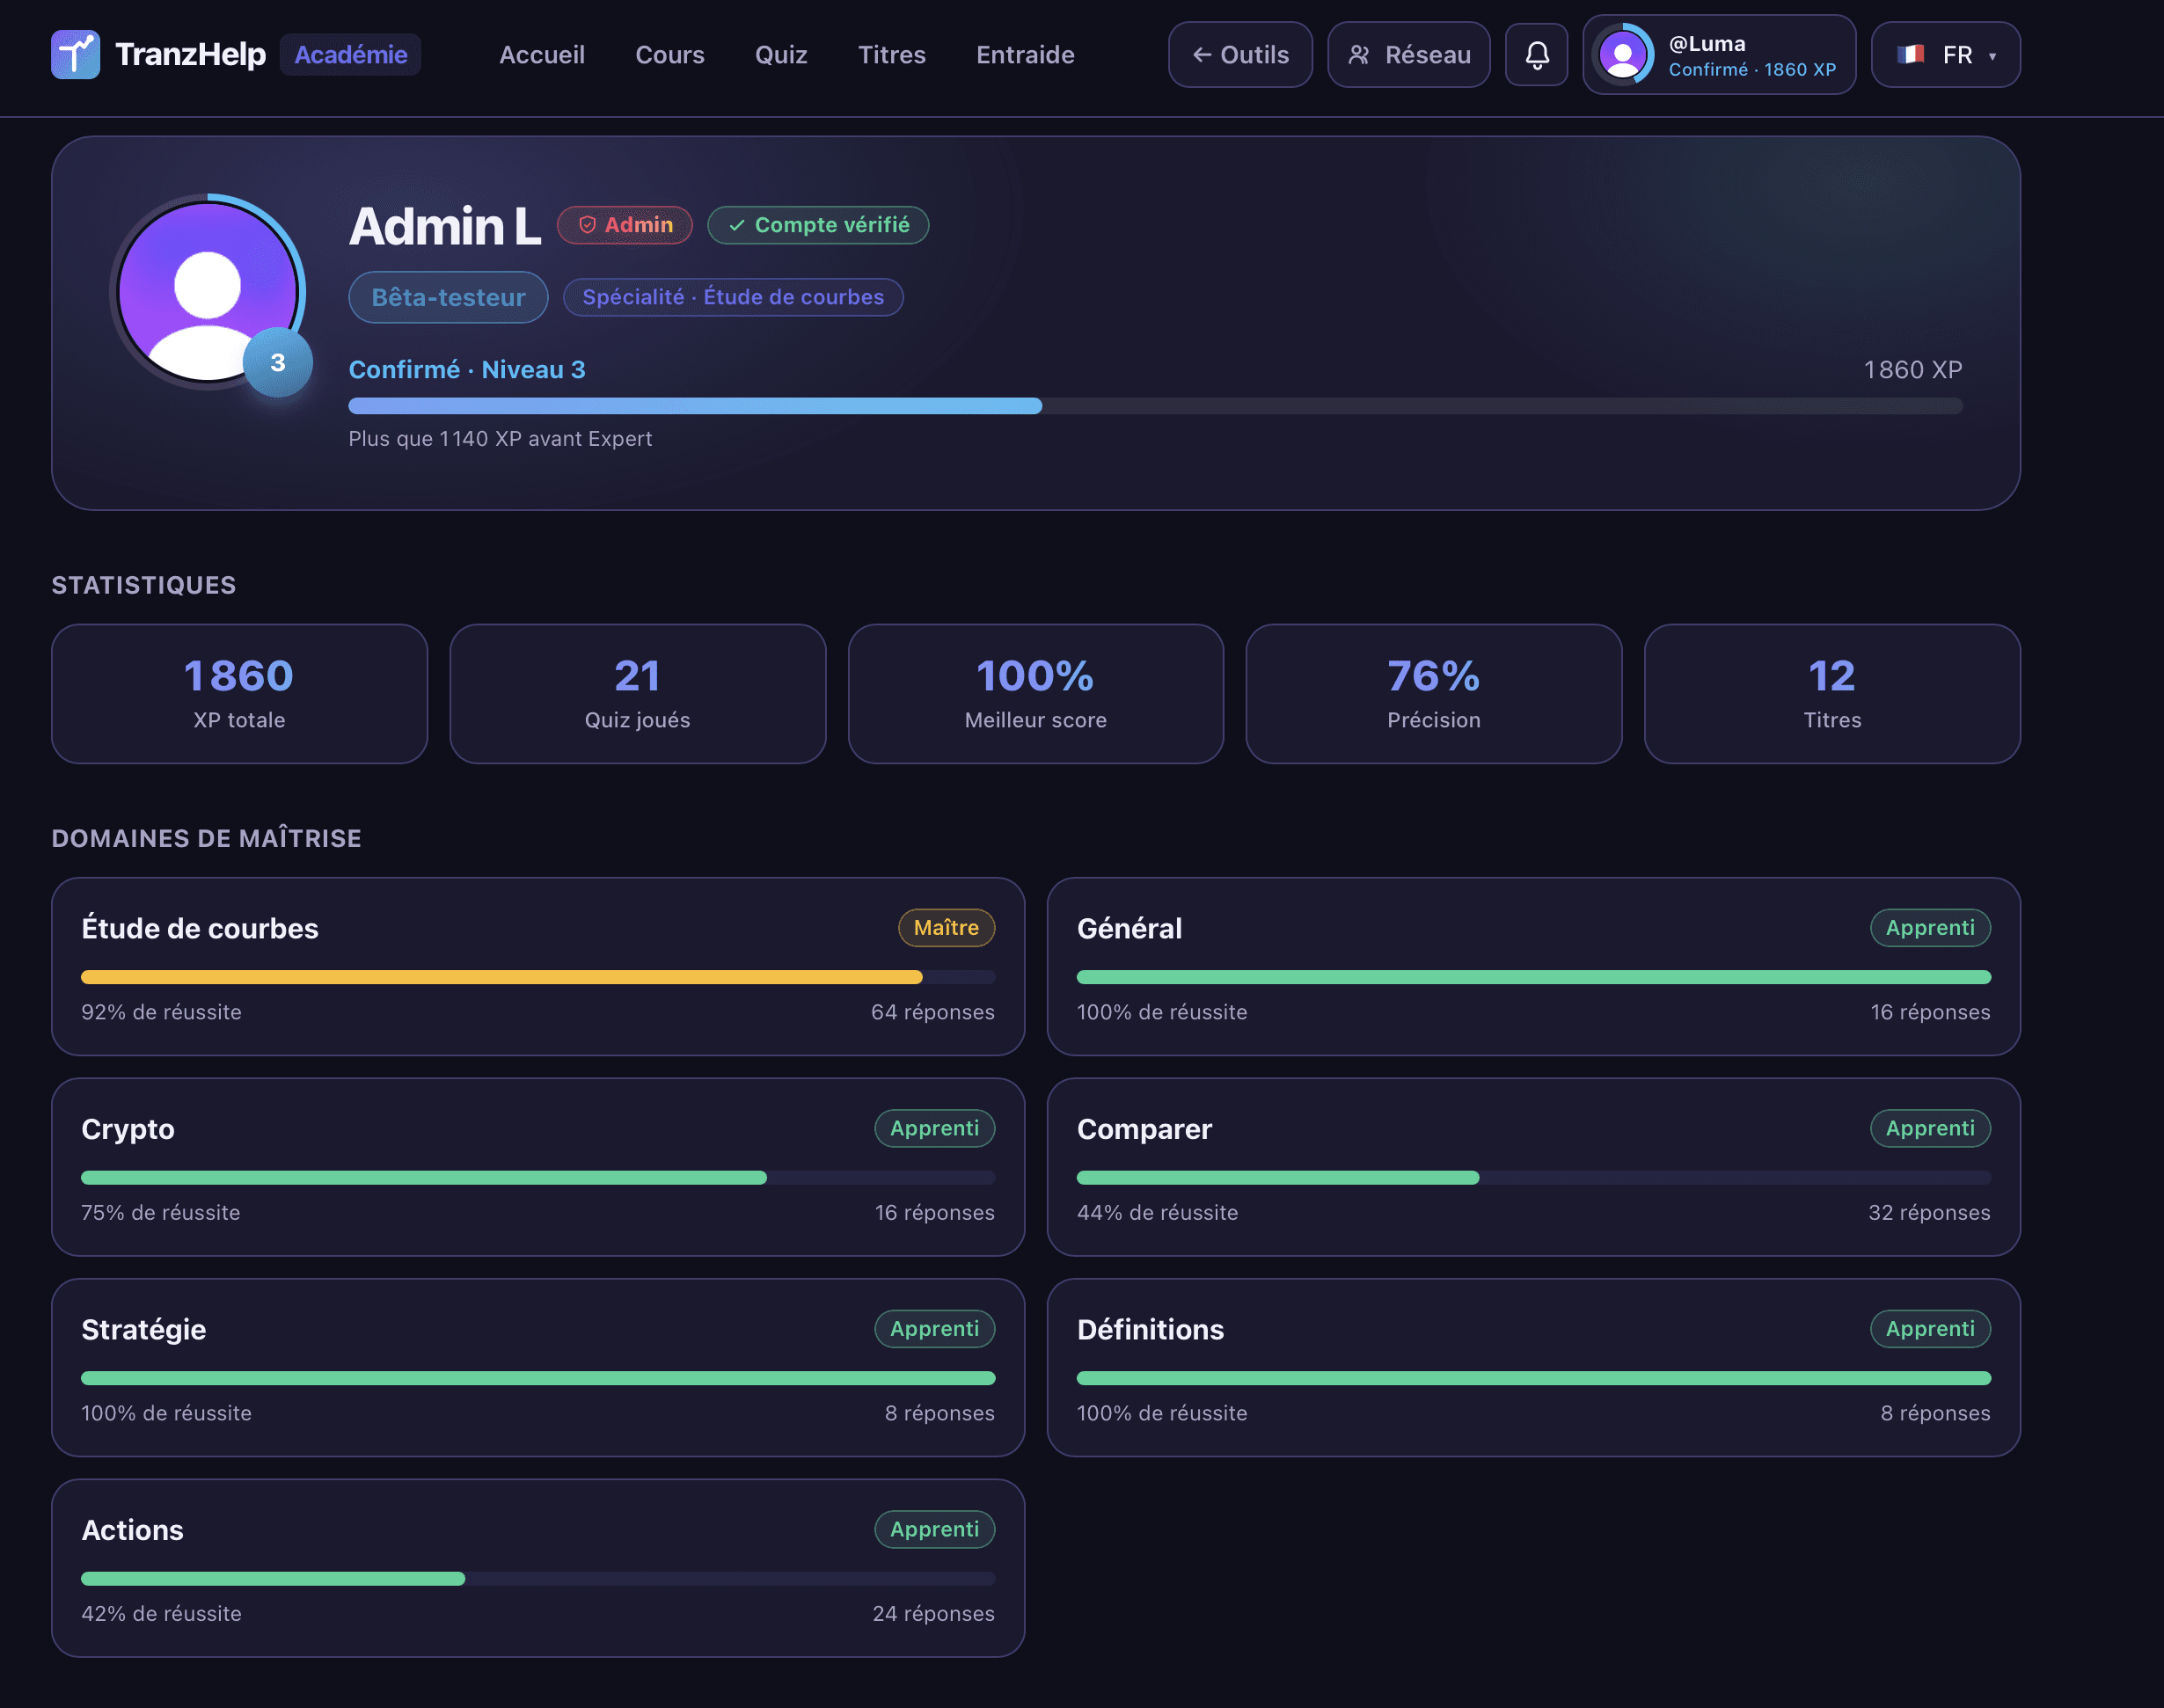2164x1708 pixels.
Task: Click the Compte vérifié checkmark badge
Action: tap(818, 225)
